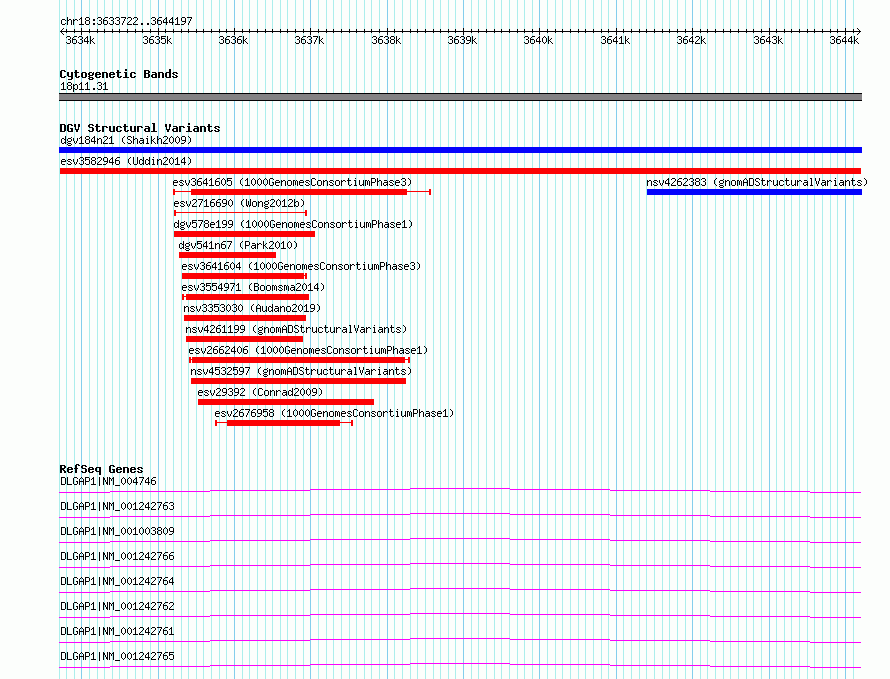Click the DGV Structural Variants track title
This screenshot has height=679, width=890.
tap(140, 128)
